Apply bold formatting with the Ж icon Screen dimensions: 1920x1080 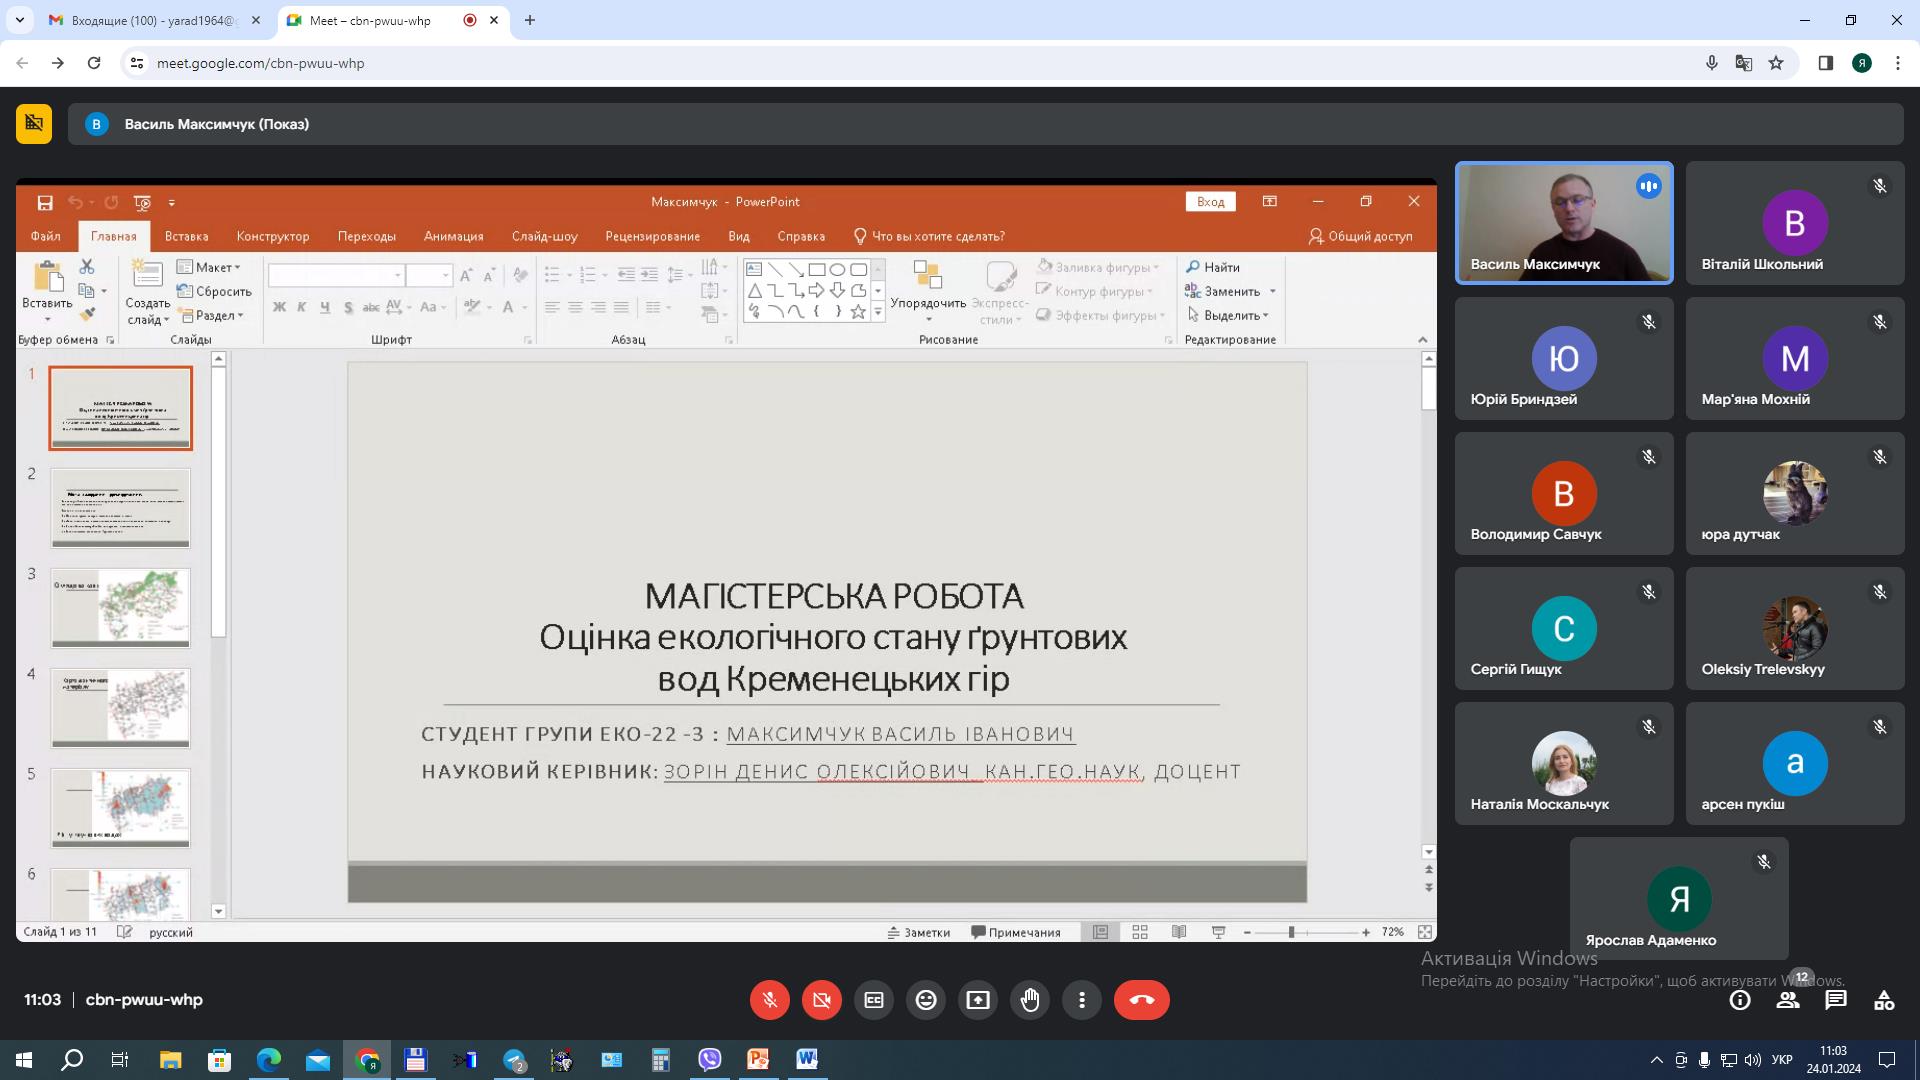280,307
